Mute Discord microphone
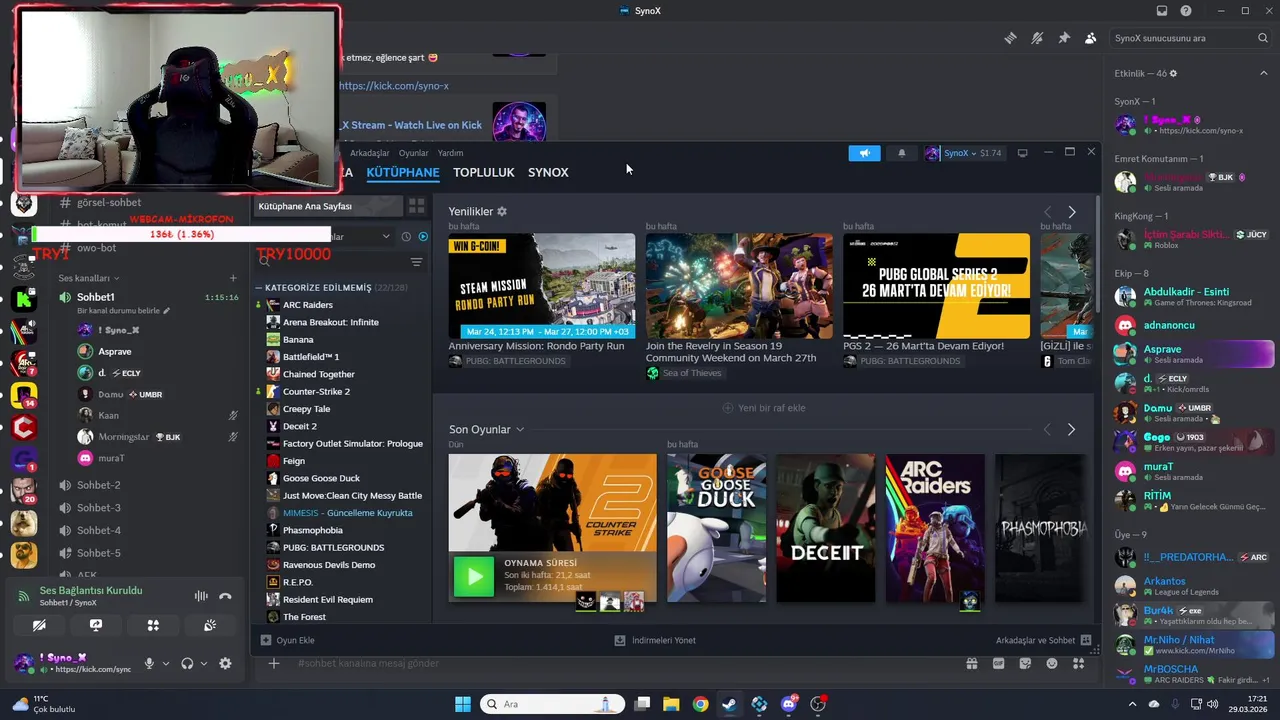The image size is (1280, 720). point(149,663)
